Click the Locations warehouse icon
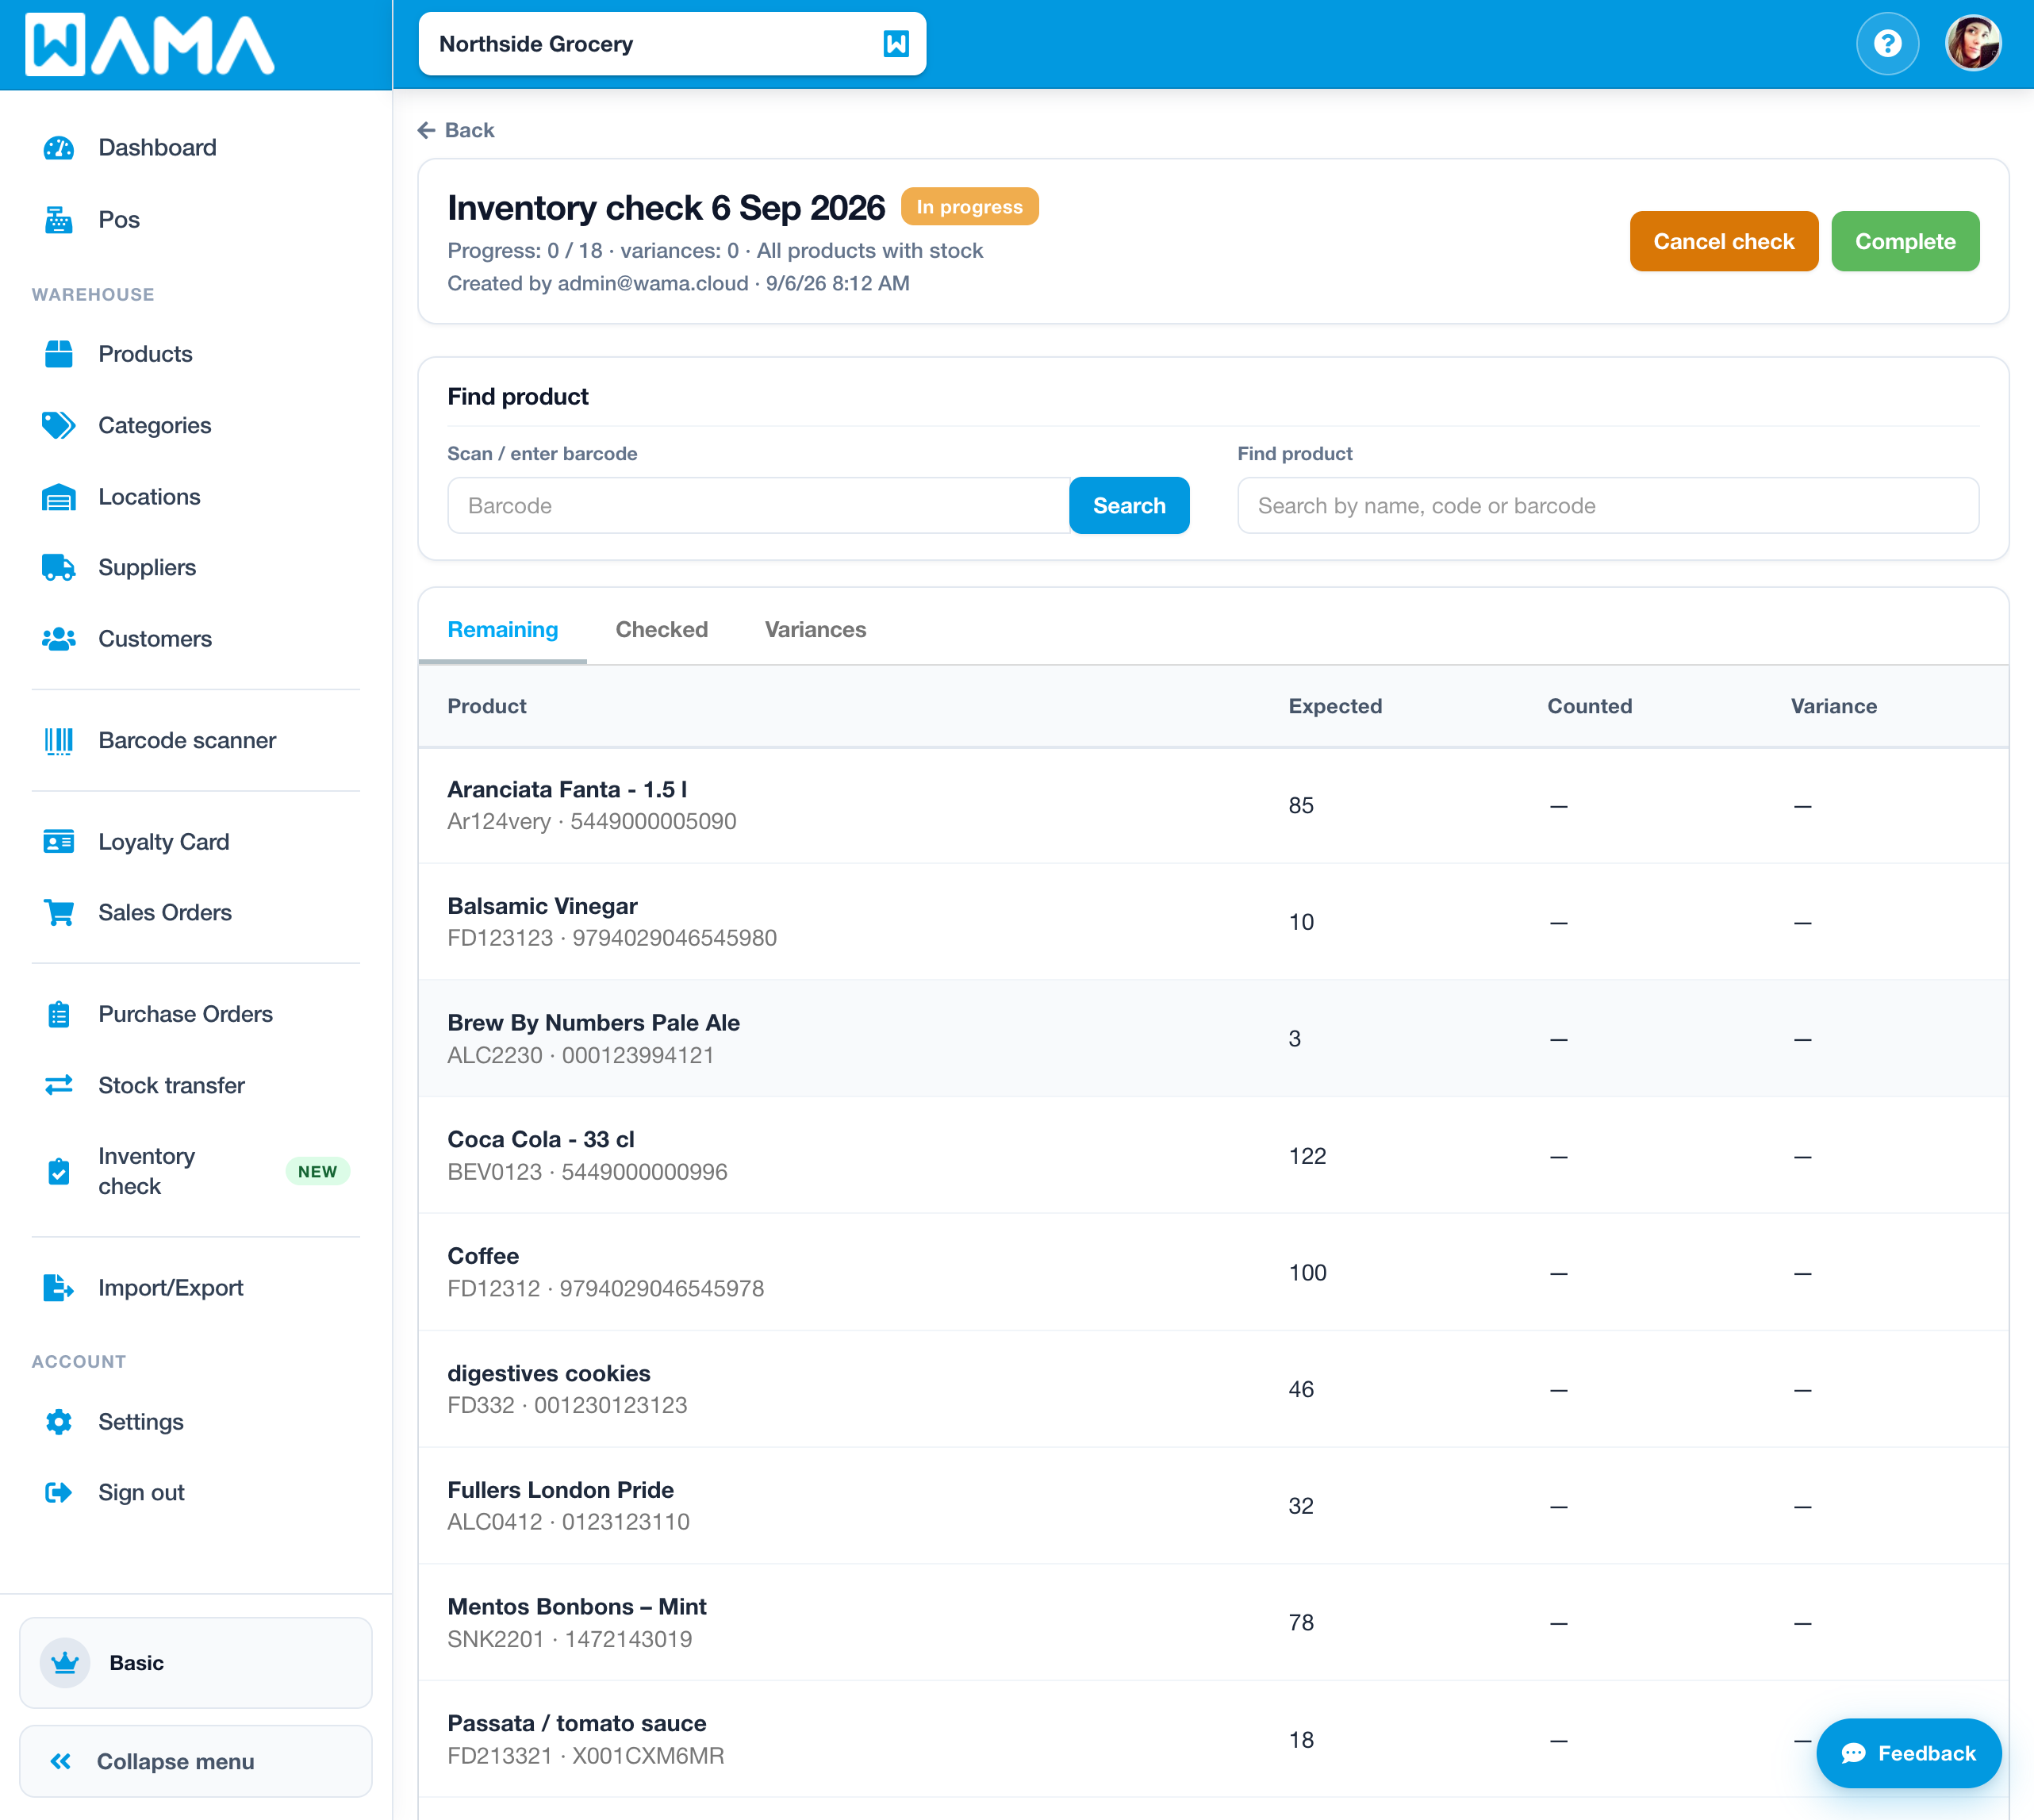Viewport: 2034px width, 1820px height. point(59,497)
